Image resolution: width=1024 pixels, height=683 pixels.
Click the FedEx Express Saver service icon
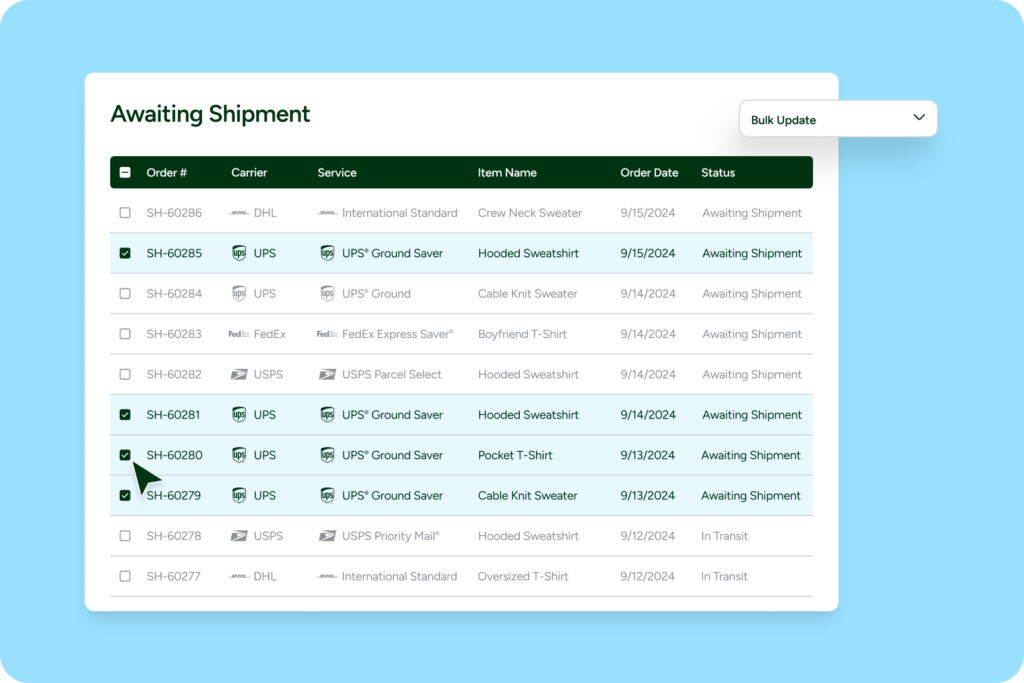[x=325, y=333]
